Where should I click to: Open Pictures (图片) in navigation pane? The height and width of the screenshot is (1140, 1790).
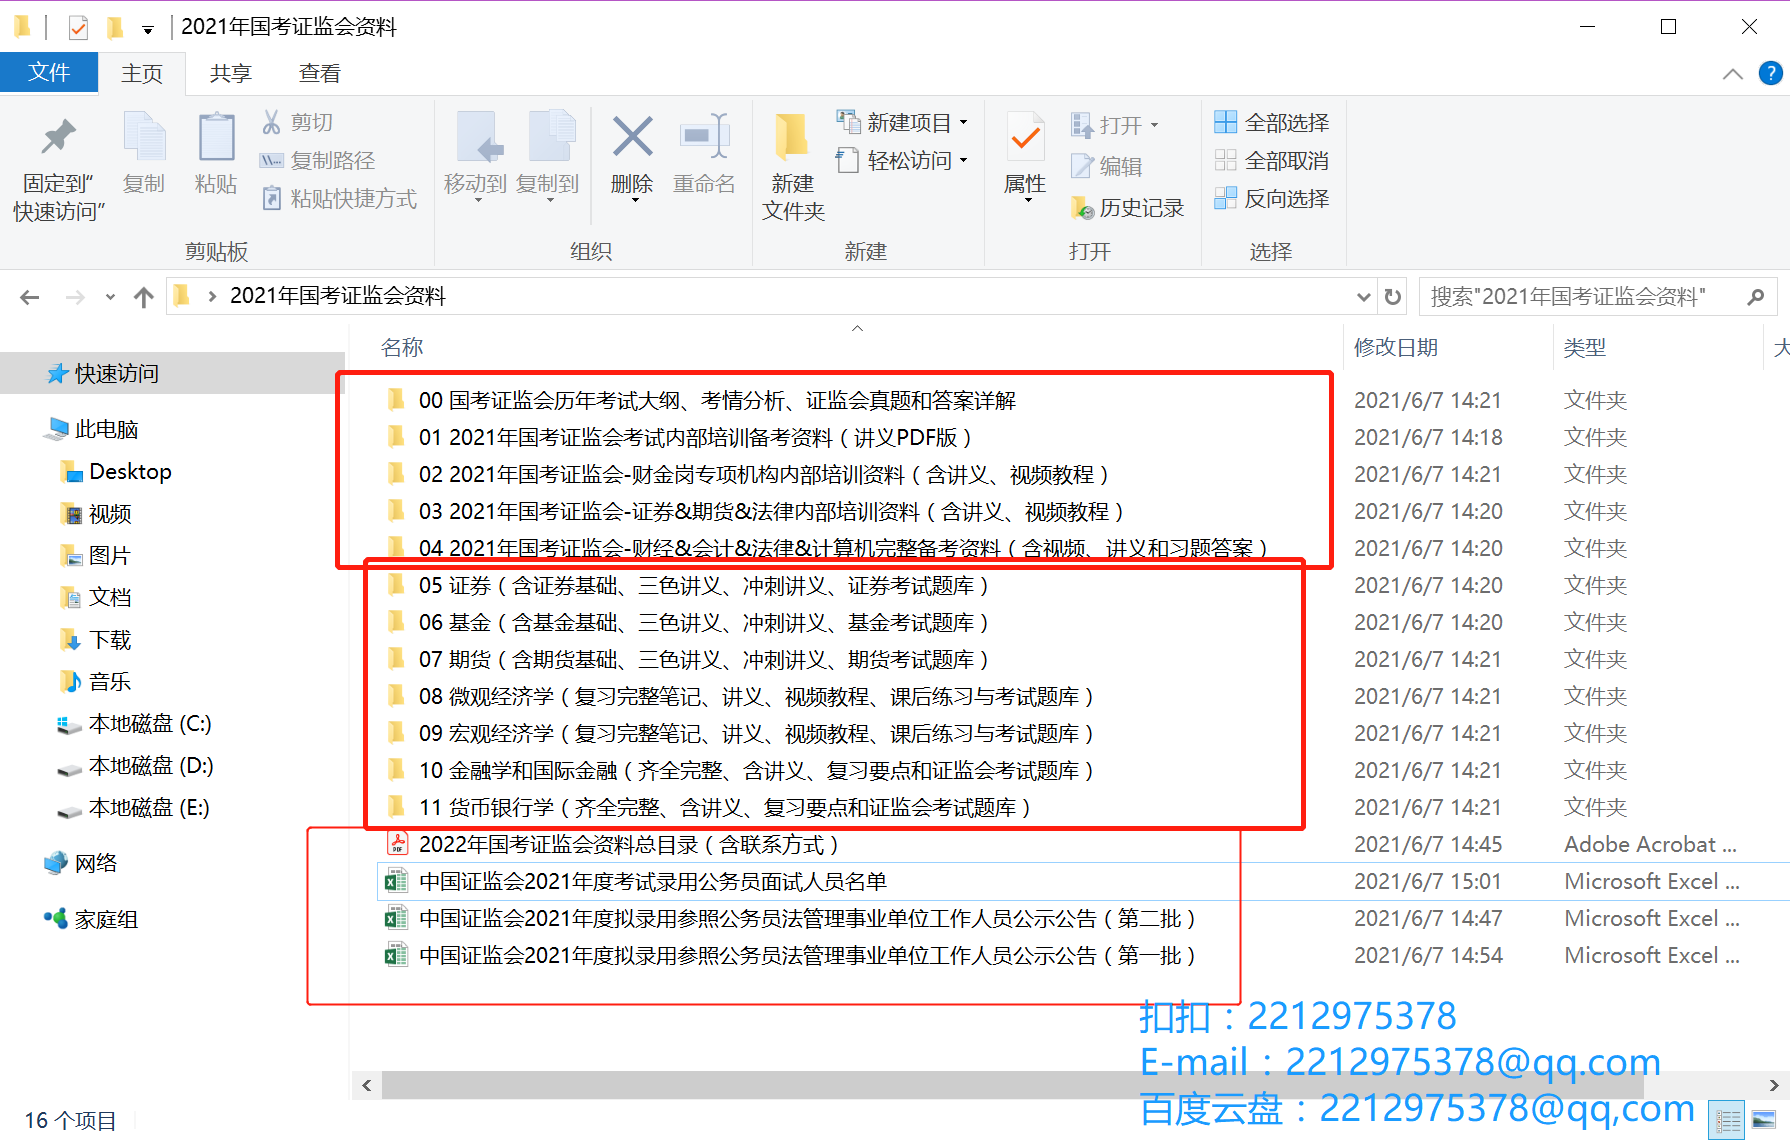point(96,555)
